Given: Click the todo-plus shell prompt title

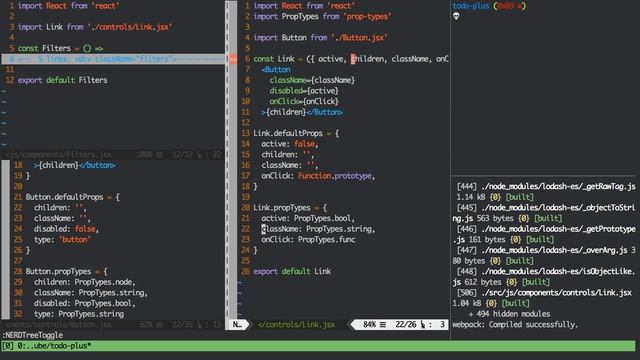Looking at the screenshot, I should pyautogui.click(x=471, y=6).
